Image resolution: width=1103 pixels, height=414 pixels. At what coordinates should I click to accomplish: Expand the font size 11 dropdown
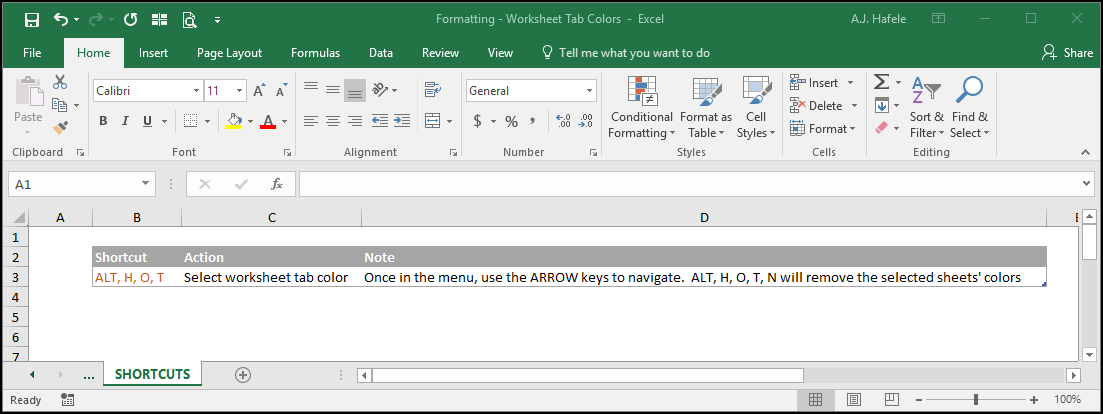pyautogui.click(x=240, y=91)
